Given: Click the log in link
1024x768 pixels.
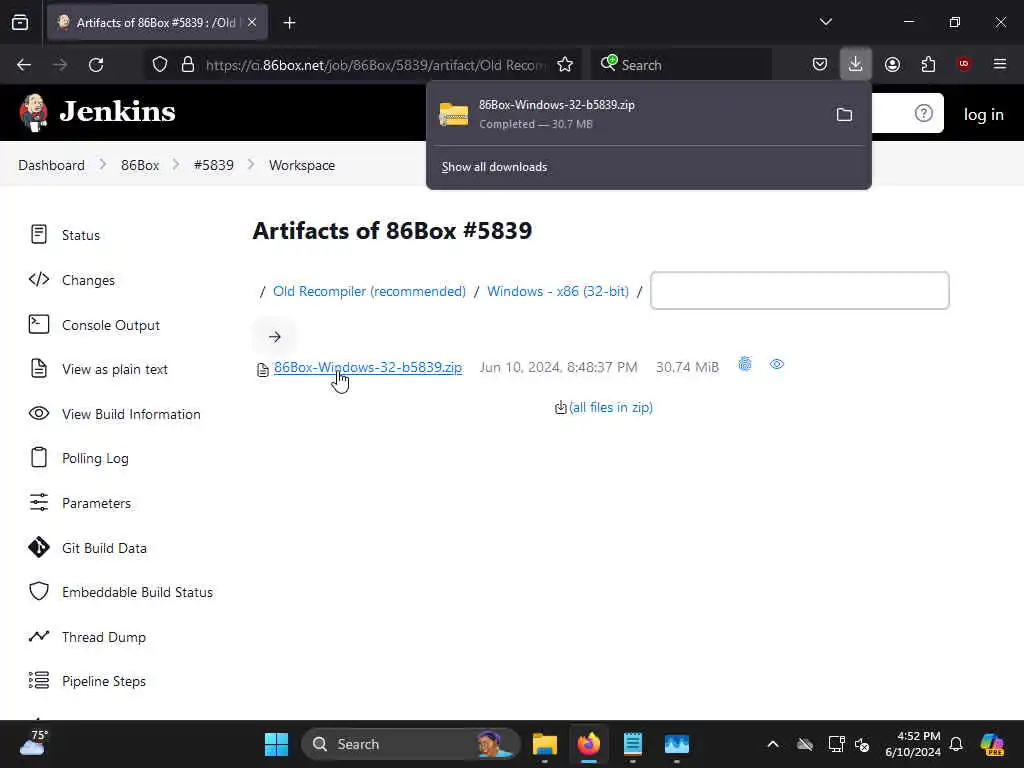Looking at the screenshot, I should click(984, 114).
